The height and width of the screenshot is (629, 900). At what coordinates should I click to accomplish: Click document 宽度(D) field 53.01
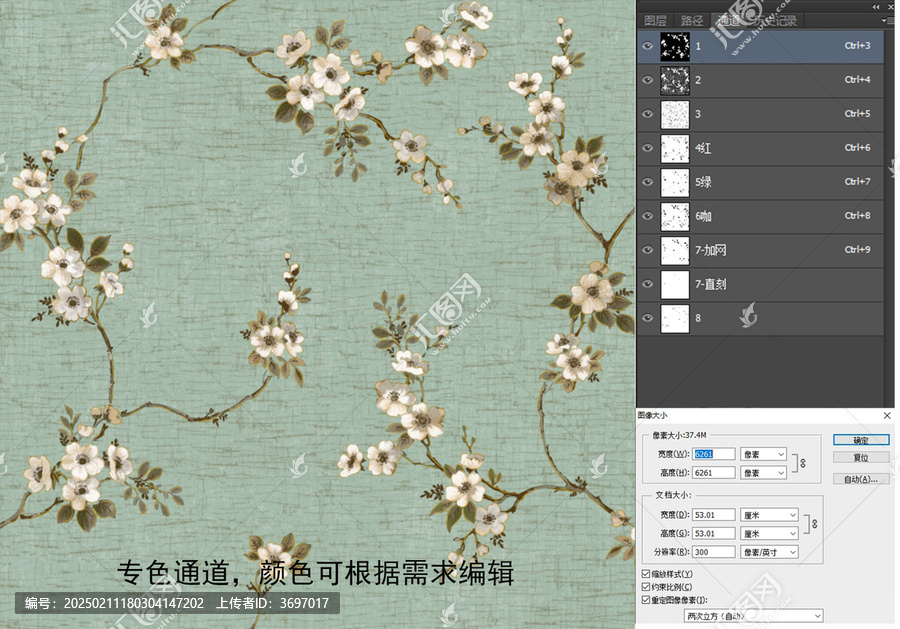pos(713,515)
